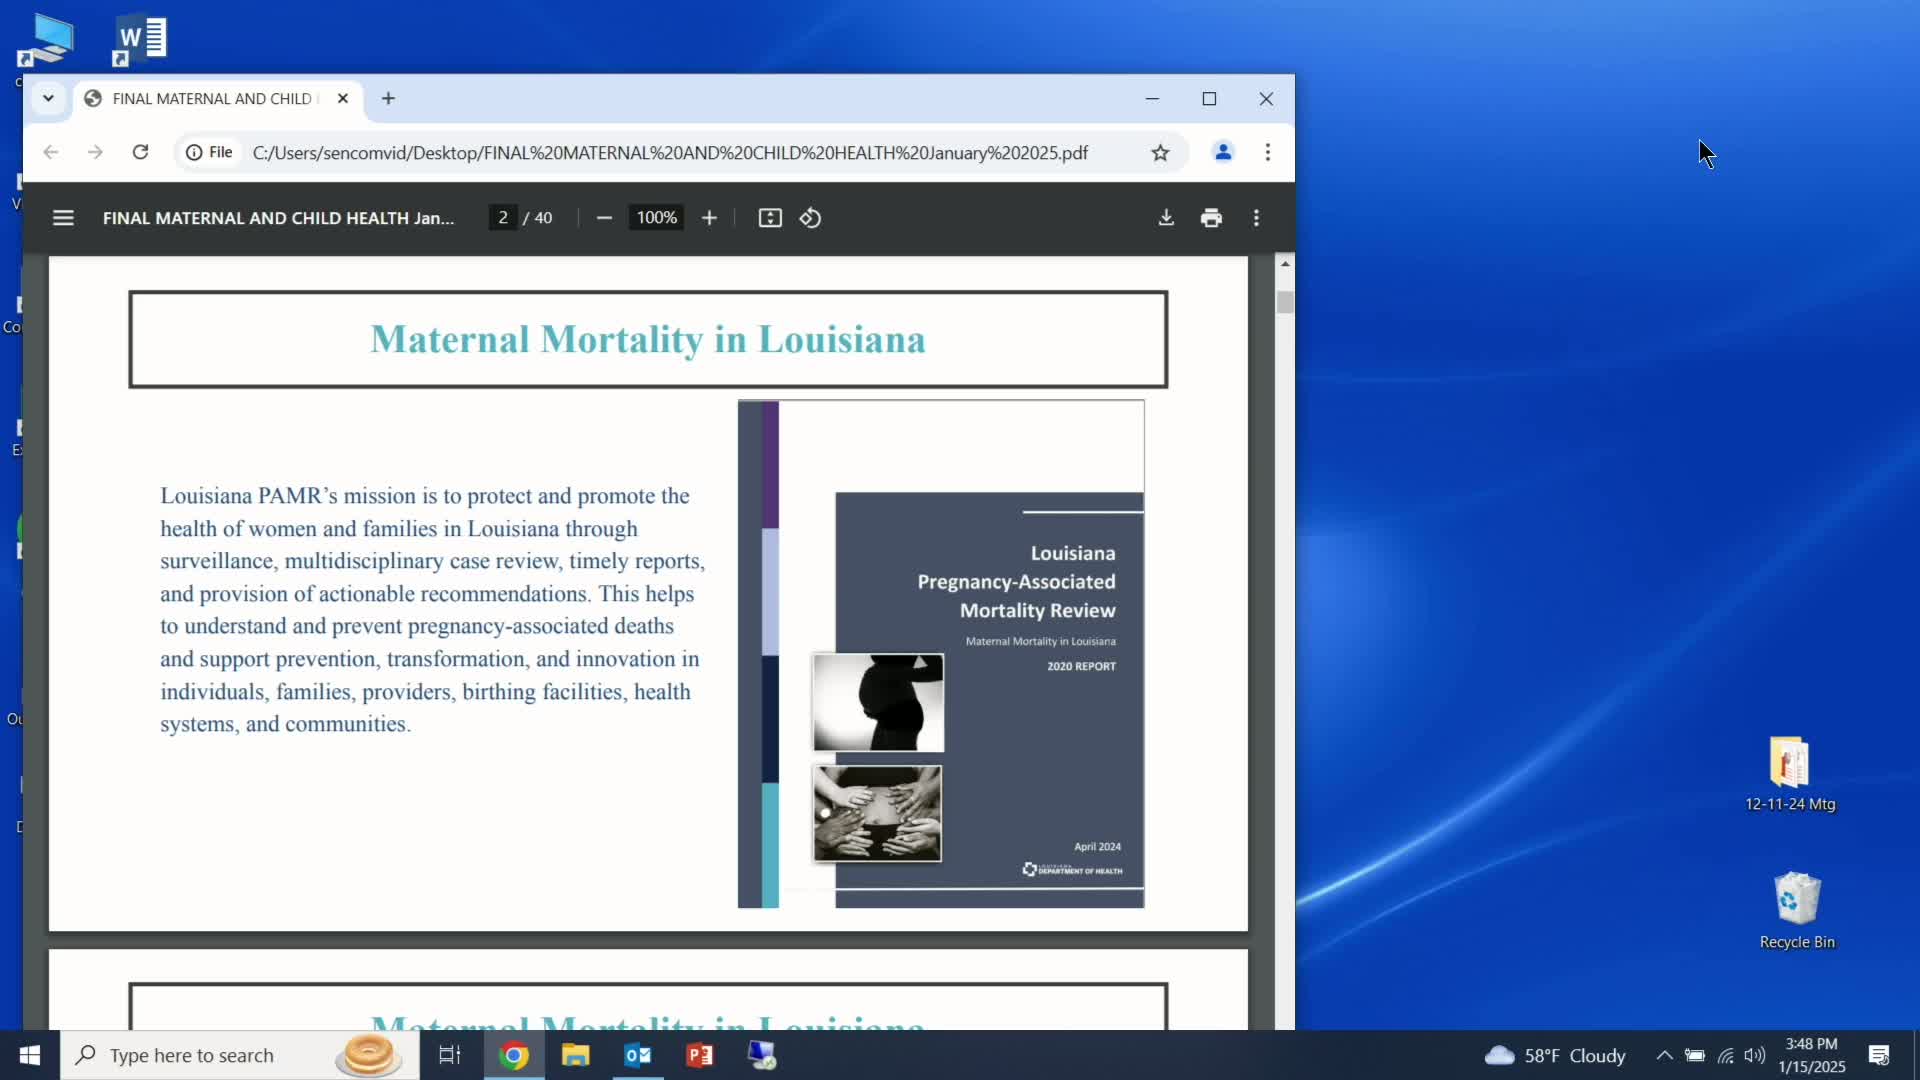Image resolution: width=1920 pixels, height=1080 pixels.
Task: Open Outlook from the taskbar
Action: (638, 1055)
